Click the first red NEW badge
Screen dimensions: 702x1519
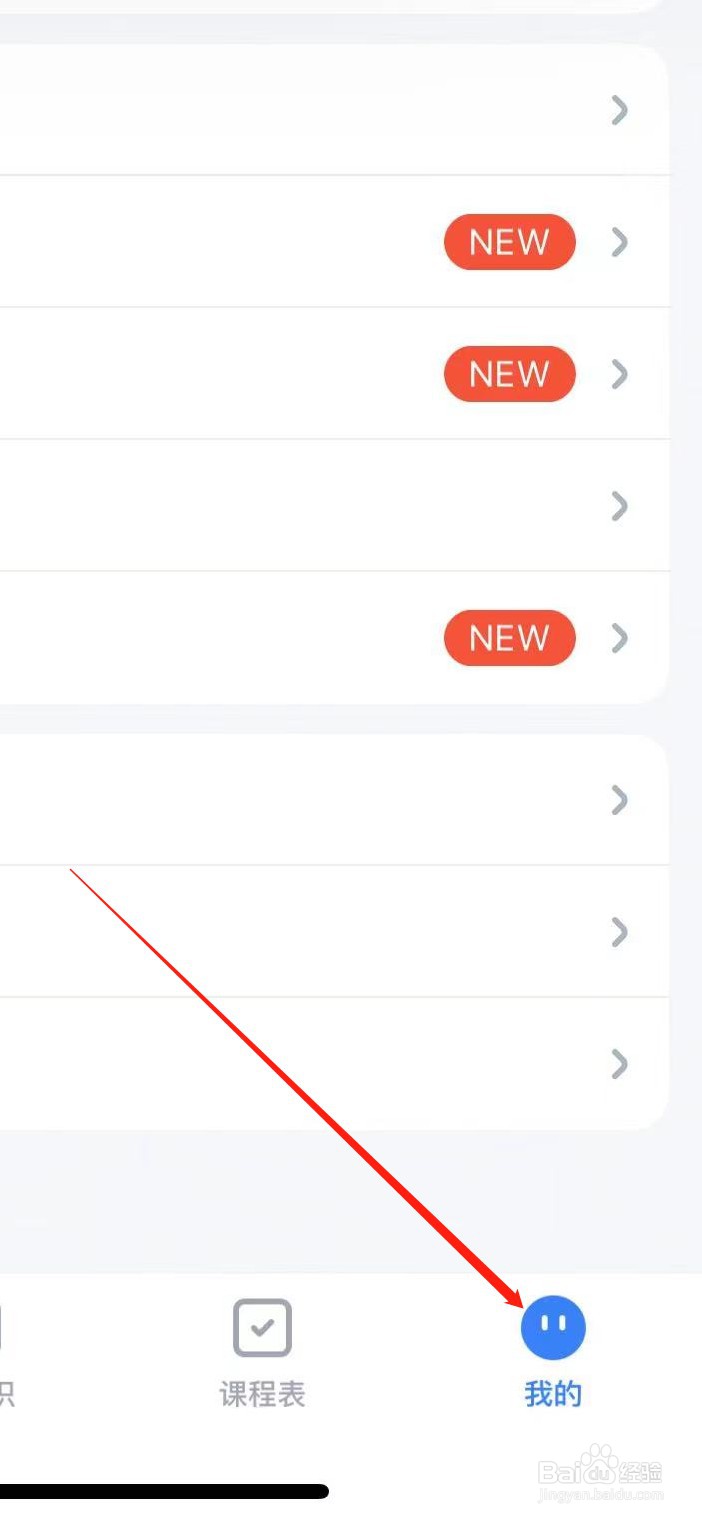point(510,242)
